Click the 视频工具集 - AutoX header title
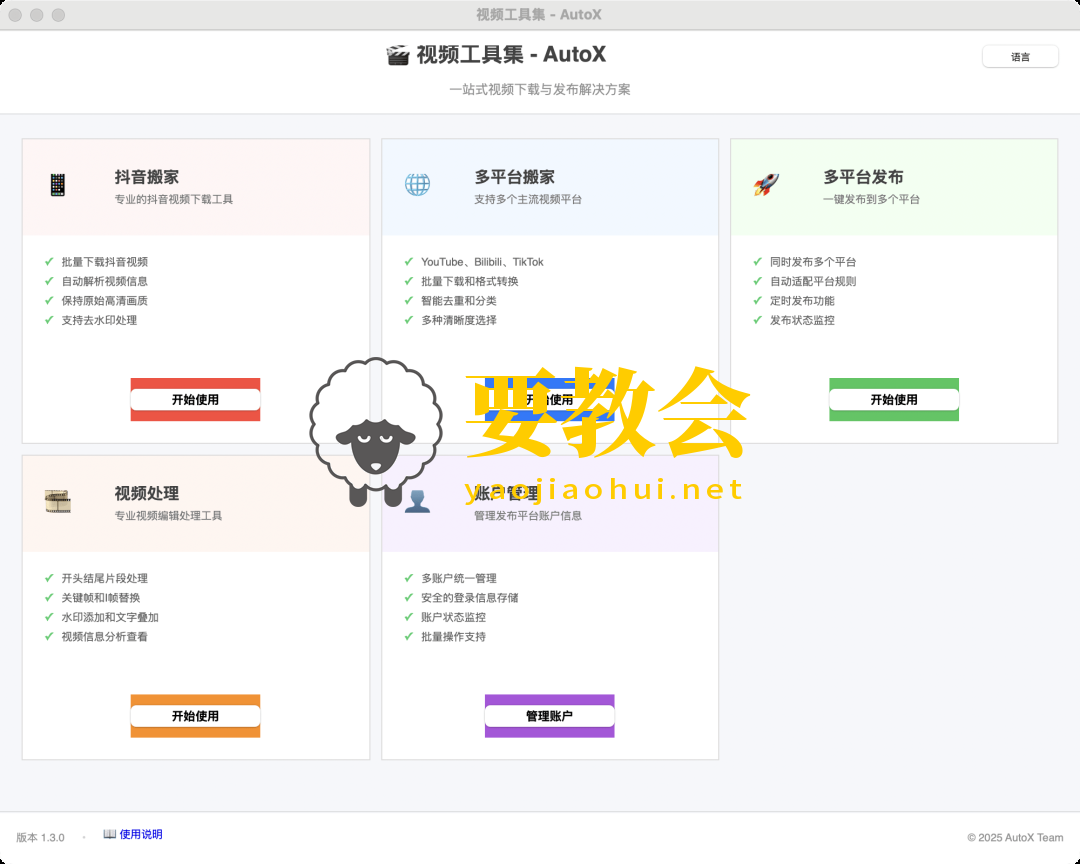 (x=511, y=54)
